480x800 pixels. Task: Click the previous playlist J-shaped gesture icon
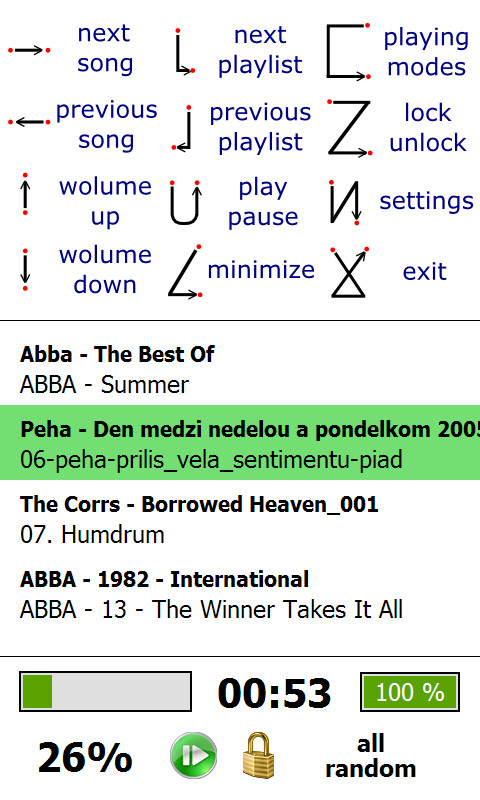tap(182, 128)
